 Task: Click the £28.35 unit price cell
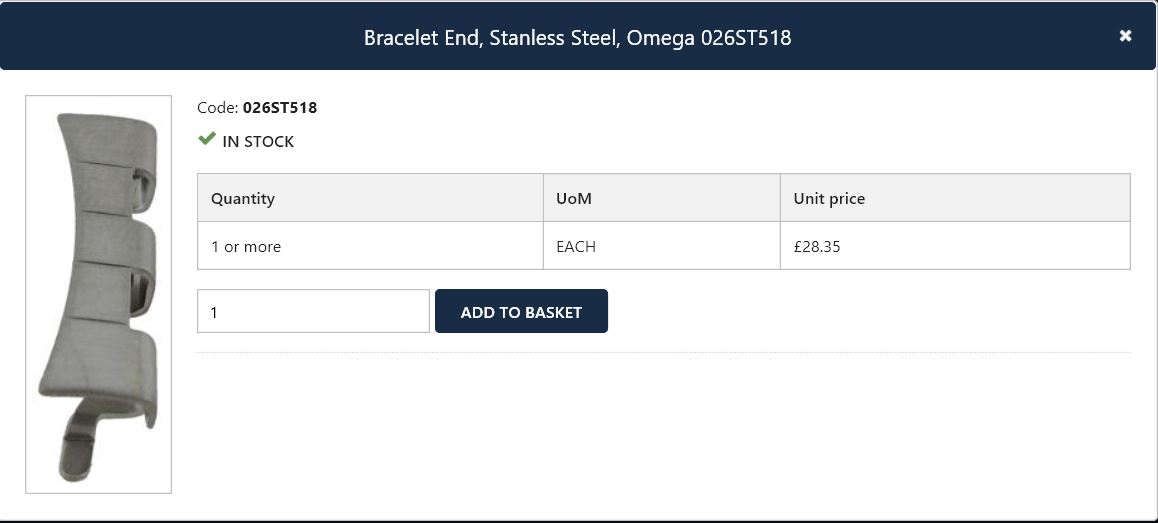click(817, 246)
